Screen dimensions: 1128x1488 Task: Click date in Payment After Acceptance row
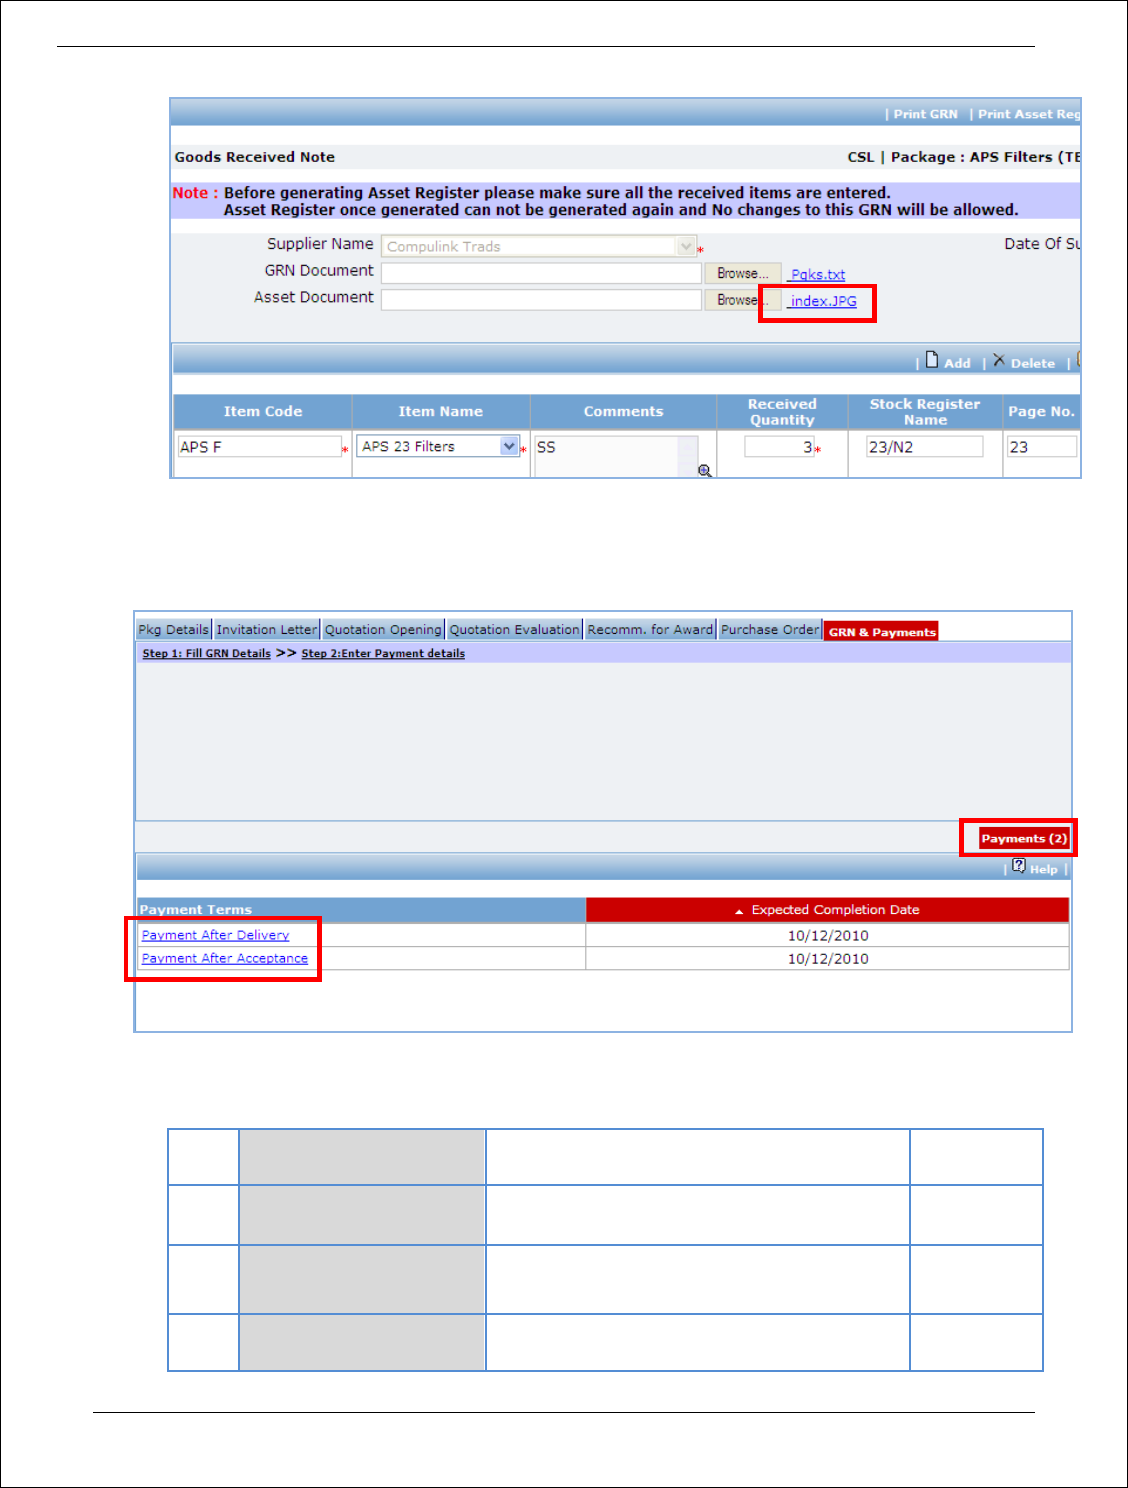click(x=828, y=959)
